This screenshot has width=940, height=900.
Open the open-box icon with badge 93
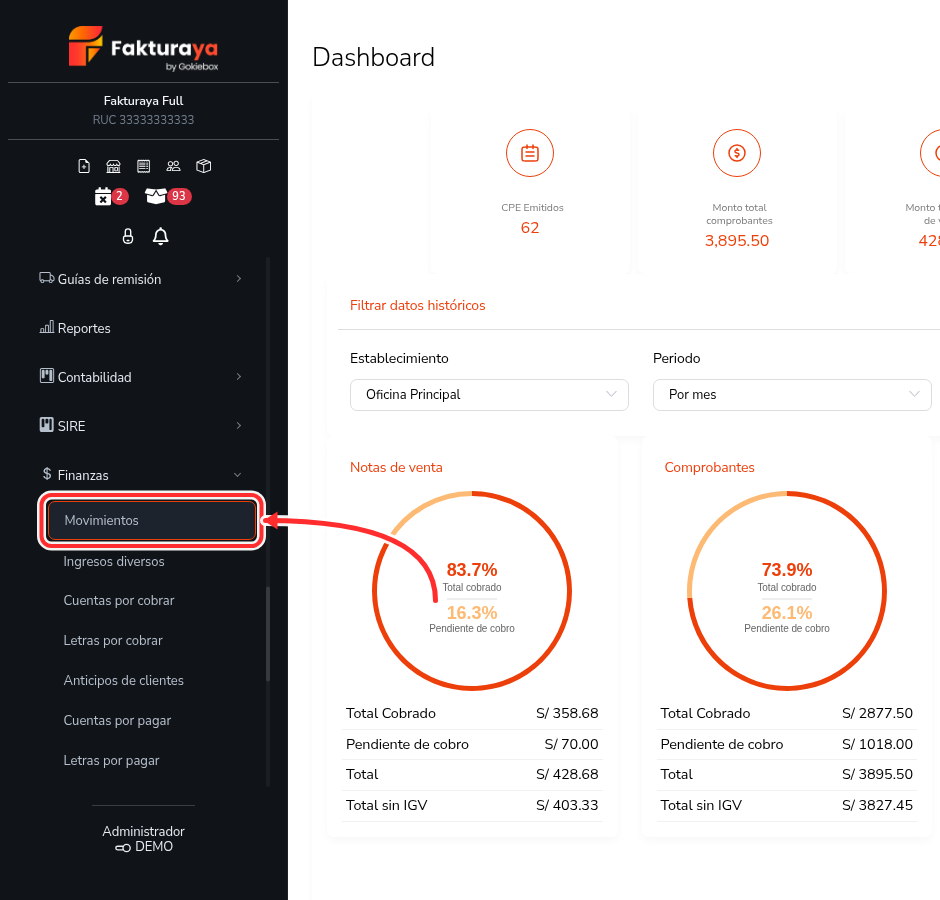pos(168,196)
